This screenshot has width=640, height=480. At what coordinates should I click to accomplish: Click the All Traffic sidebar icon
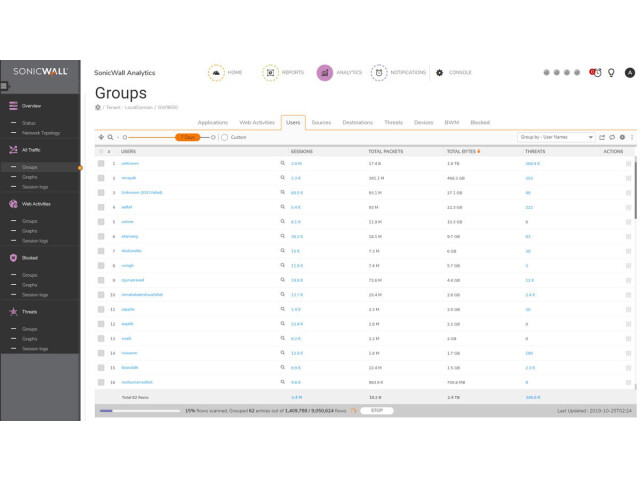[13, 150]
